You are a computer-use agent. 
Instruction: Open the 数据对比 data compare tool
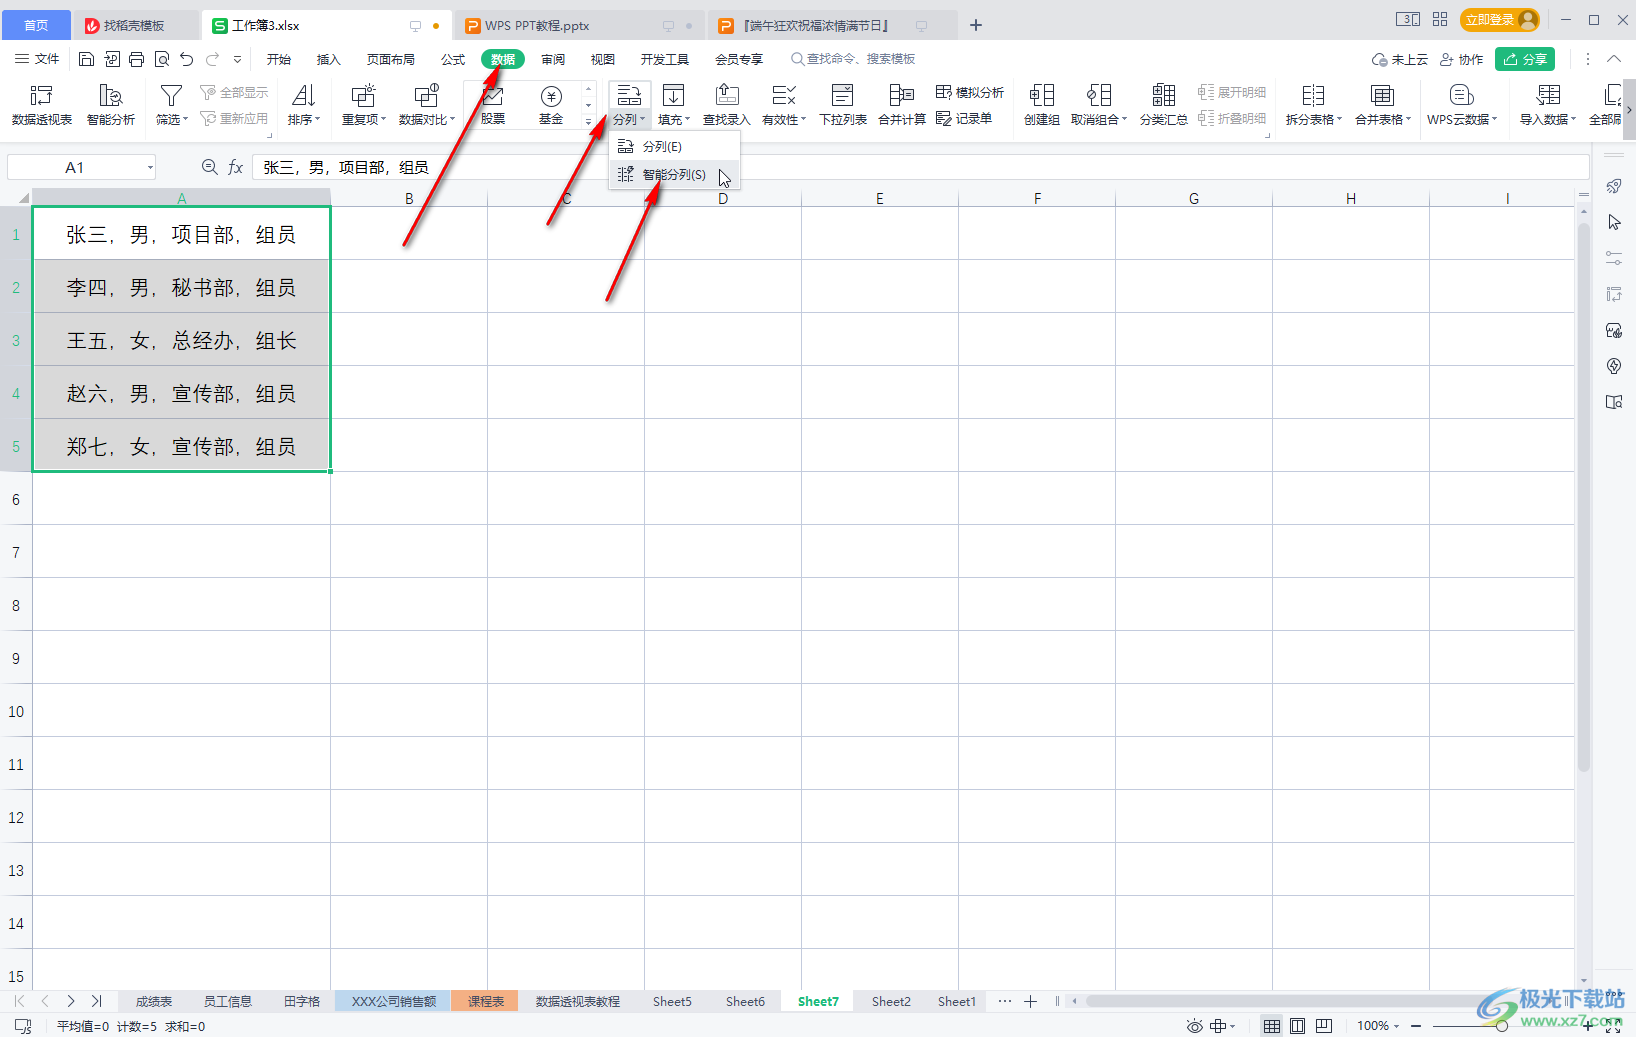pyautogui.click(x=427, y=105)
